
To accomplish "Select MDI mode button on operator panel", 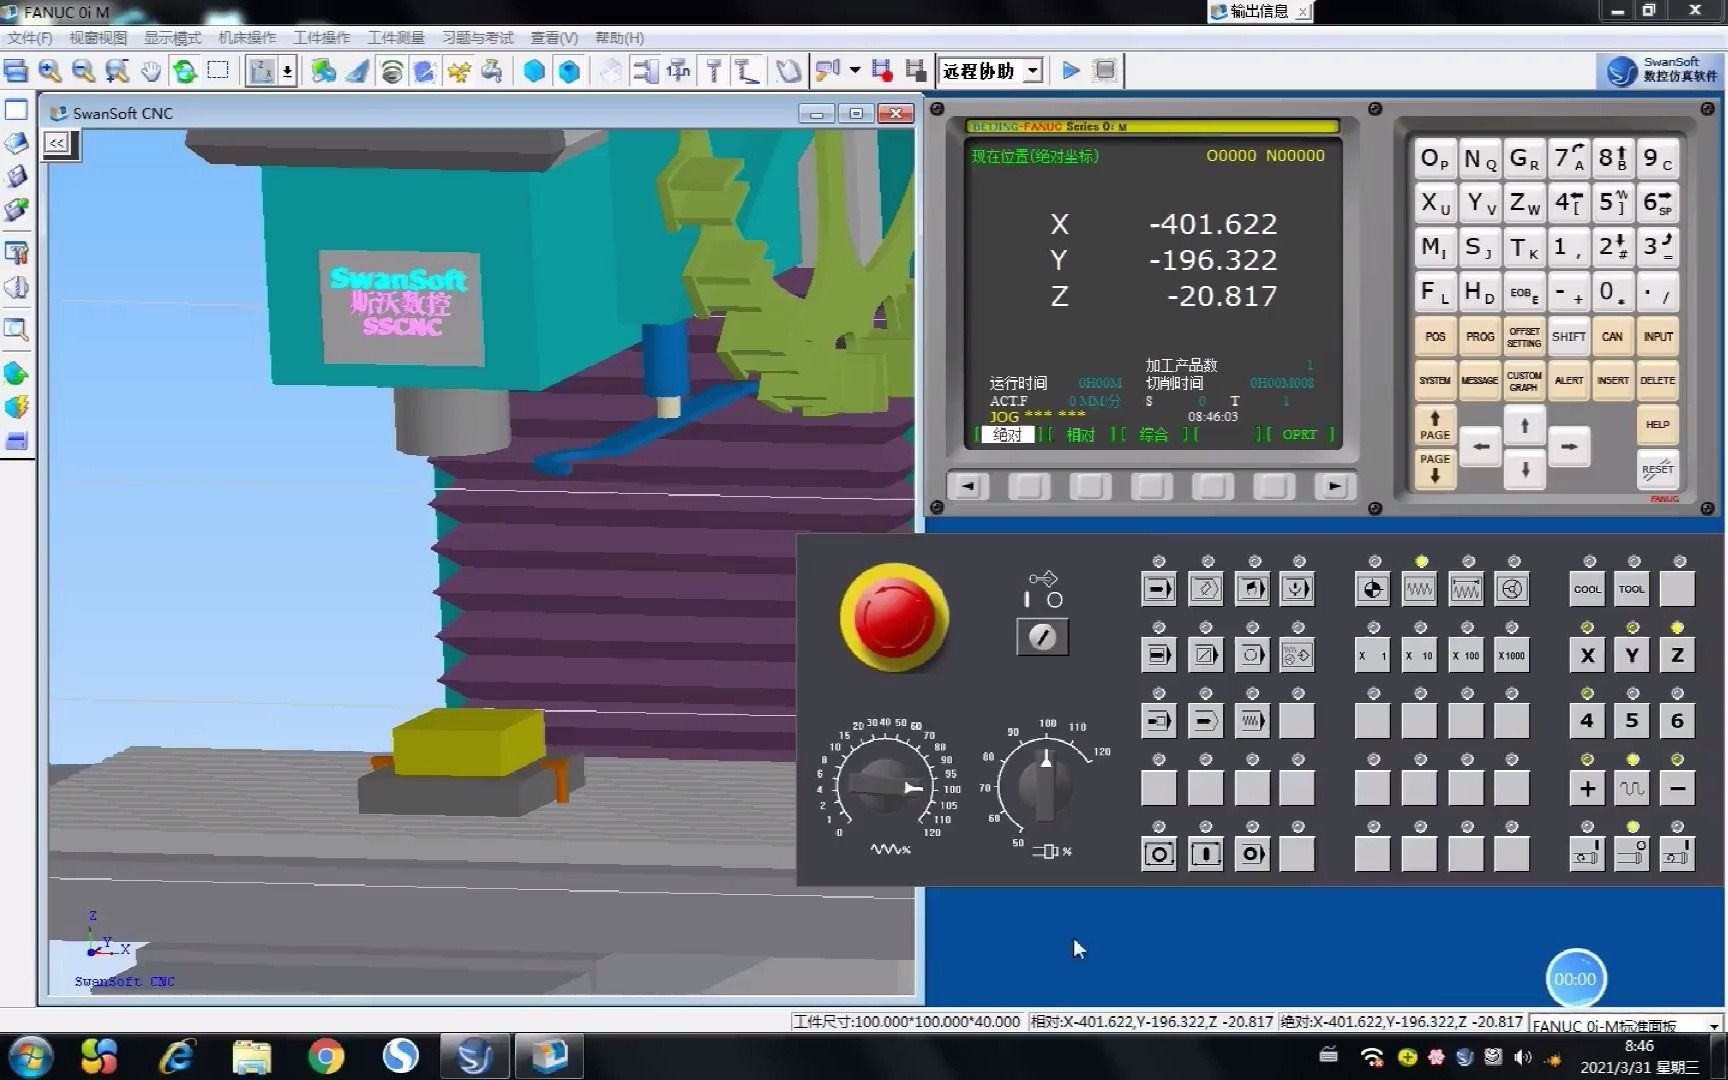I will pos(1252,589).
